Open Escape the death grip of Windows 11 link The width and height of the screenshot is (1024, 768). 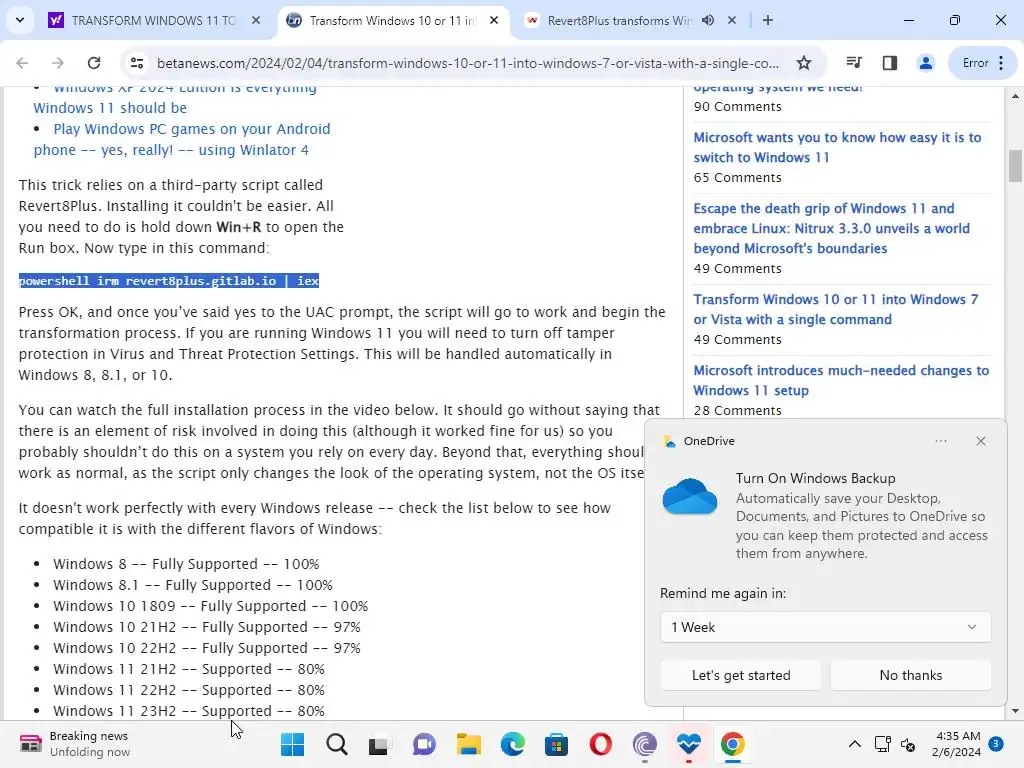pyautogui.click(x=831, y=228)
